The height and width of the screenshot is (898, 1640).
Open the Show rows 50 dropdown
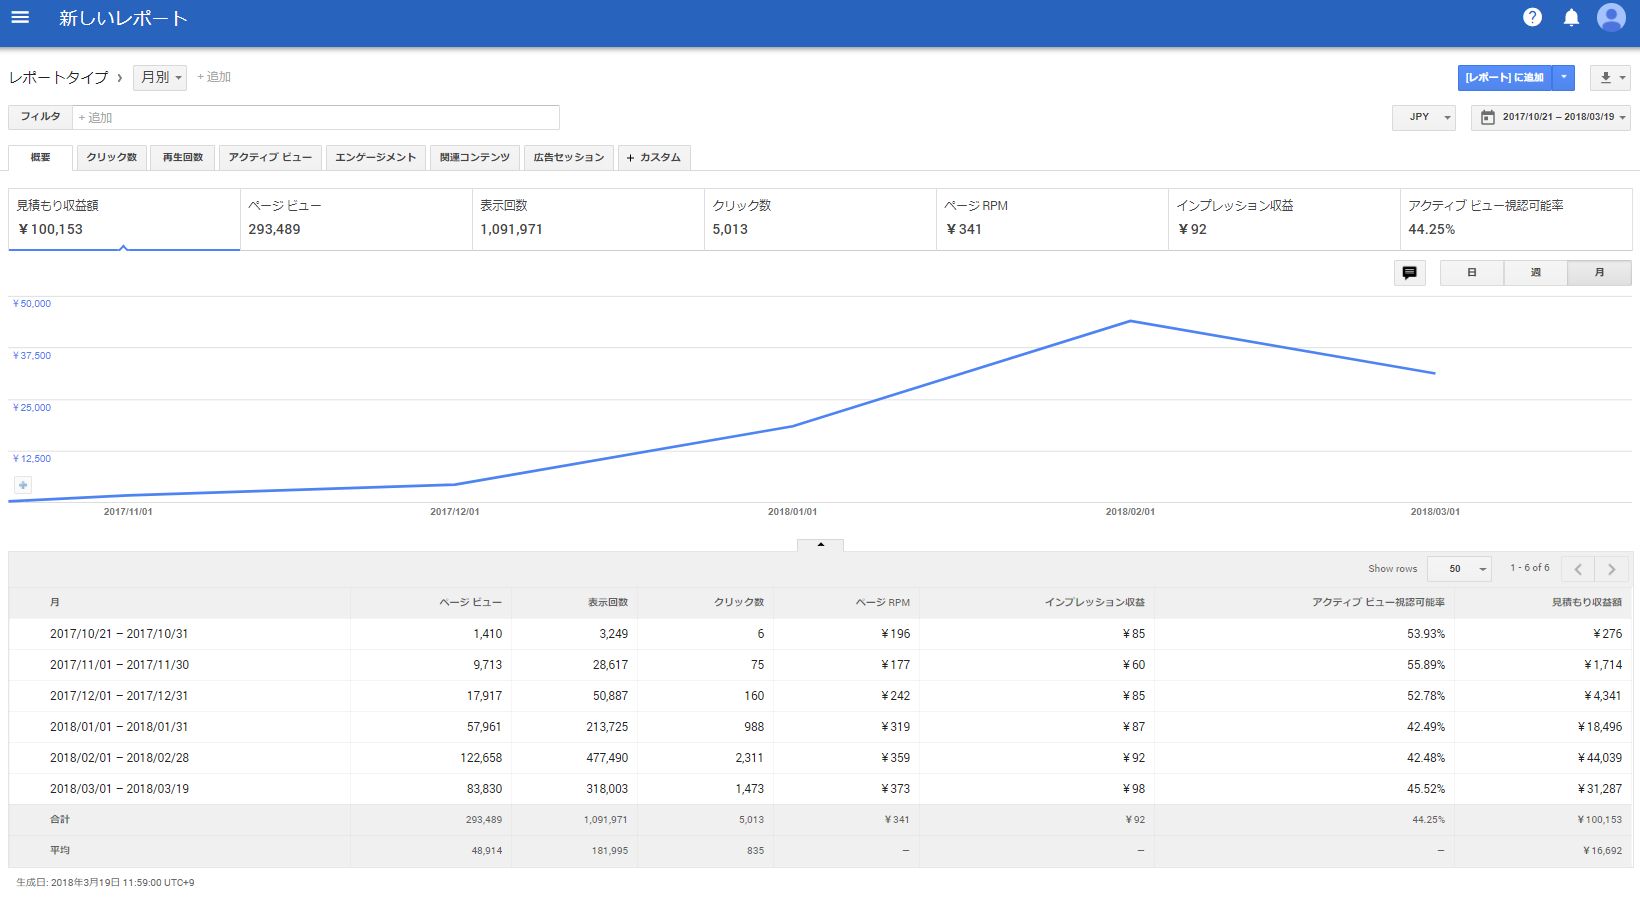1459,569
